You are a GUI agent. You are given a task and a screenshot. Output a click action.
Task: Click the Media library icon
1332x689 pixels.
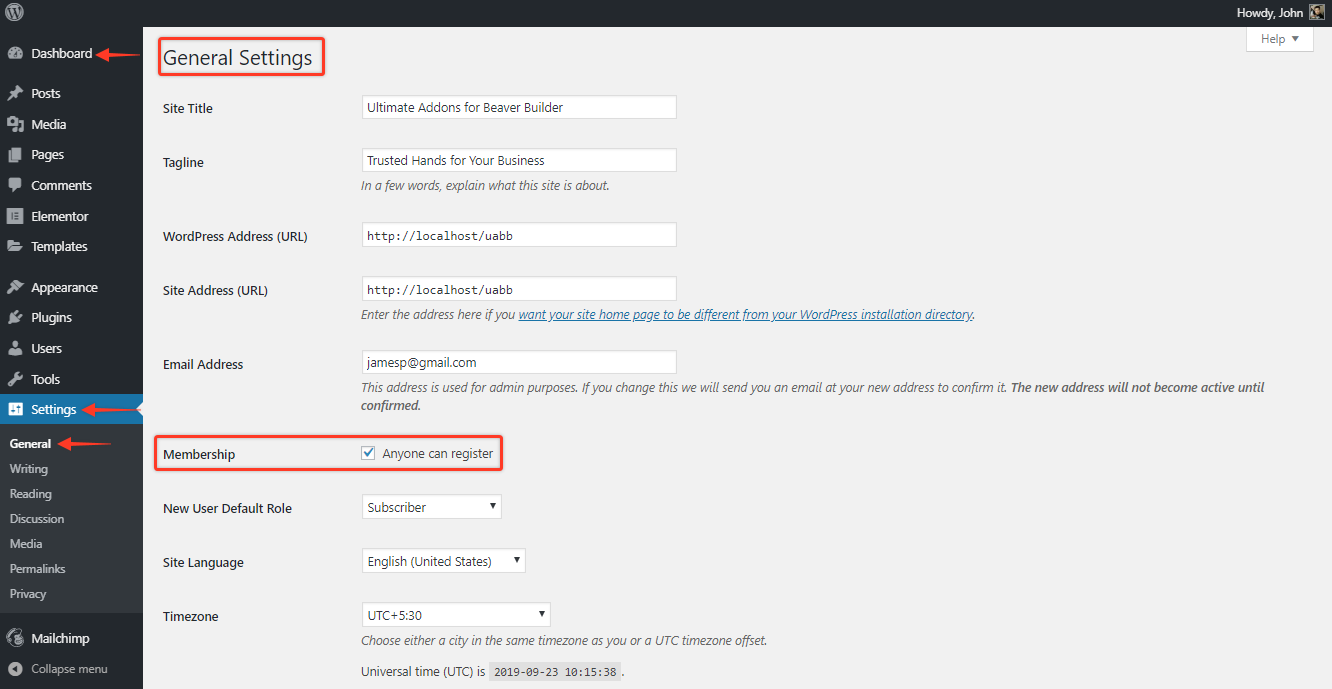[15, 124]
